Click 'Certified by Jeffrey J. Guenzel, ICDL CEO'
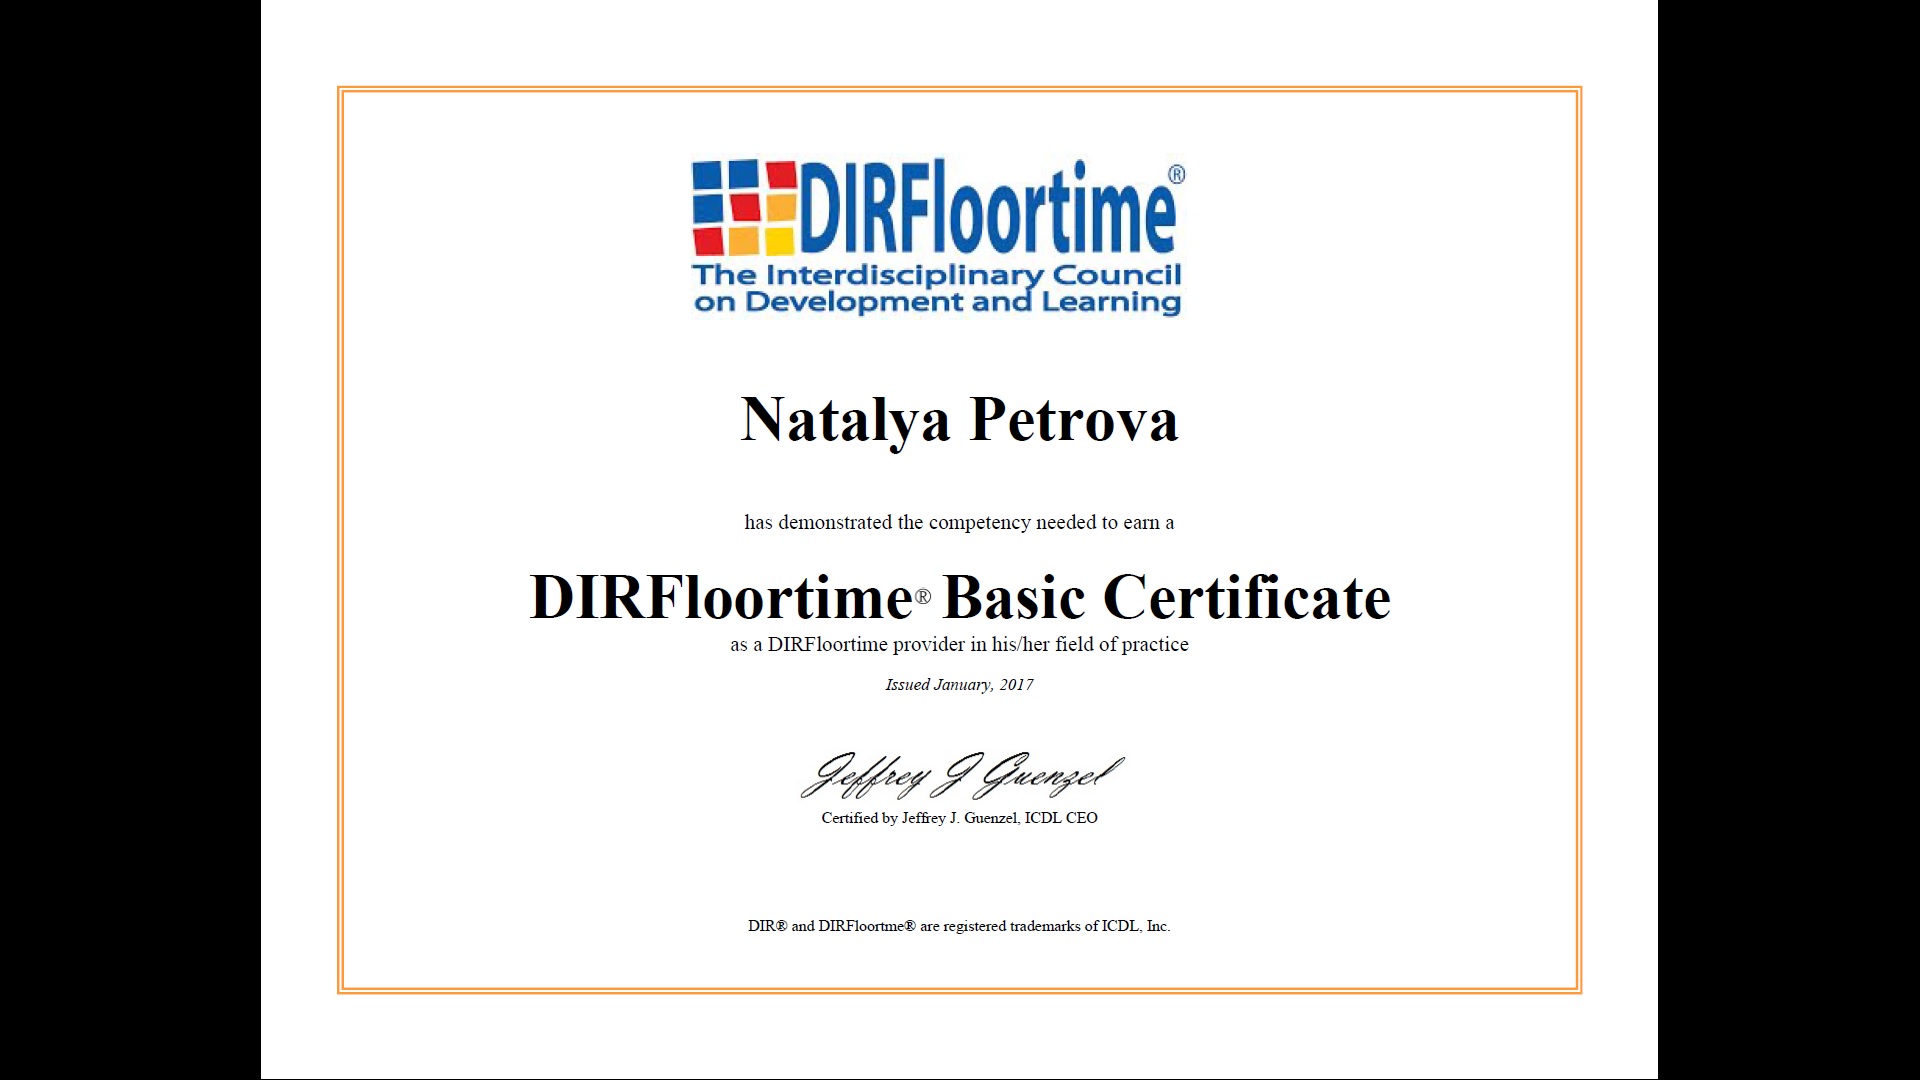 point(959,818)
